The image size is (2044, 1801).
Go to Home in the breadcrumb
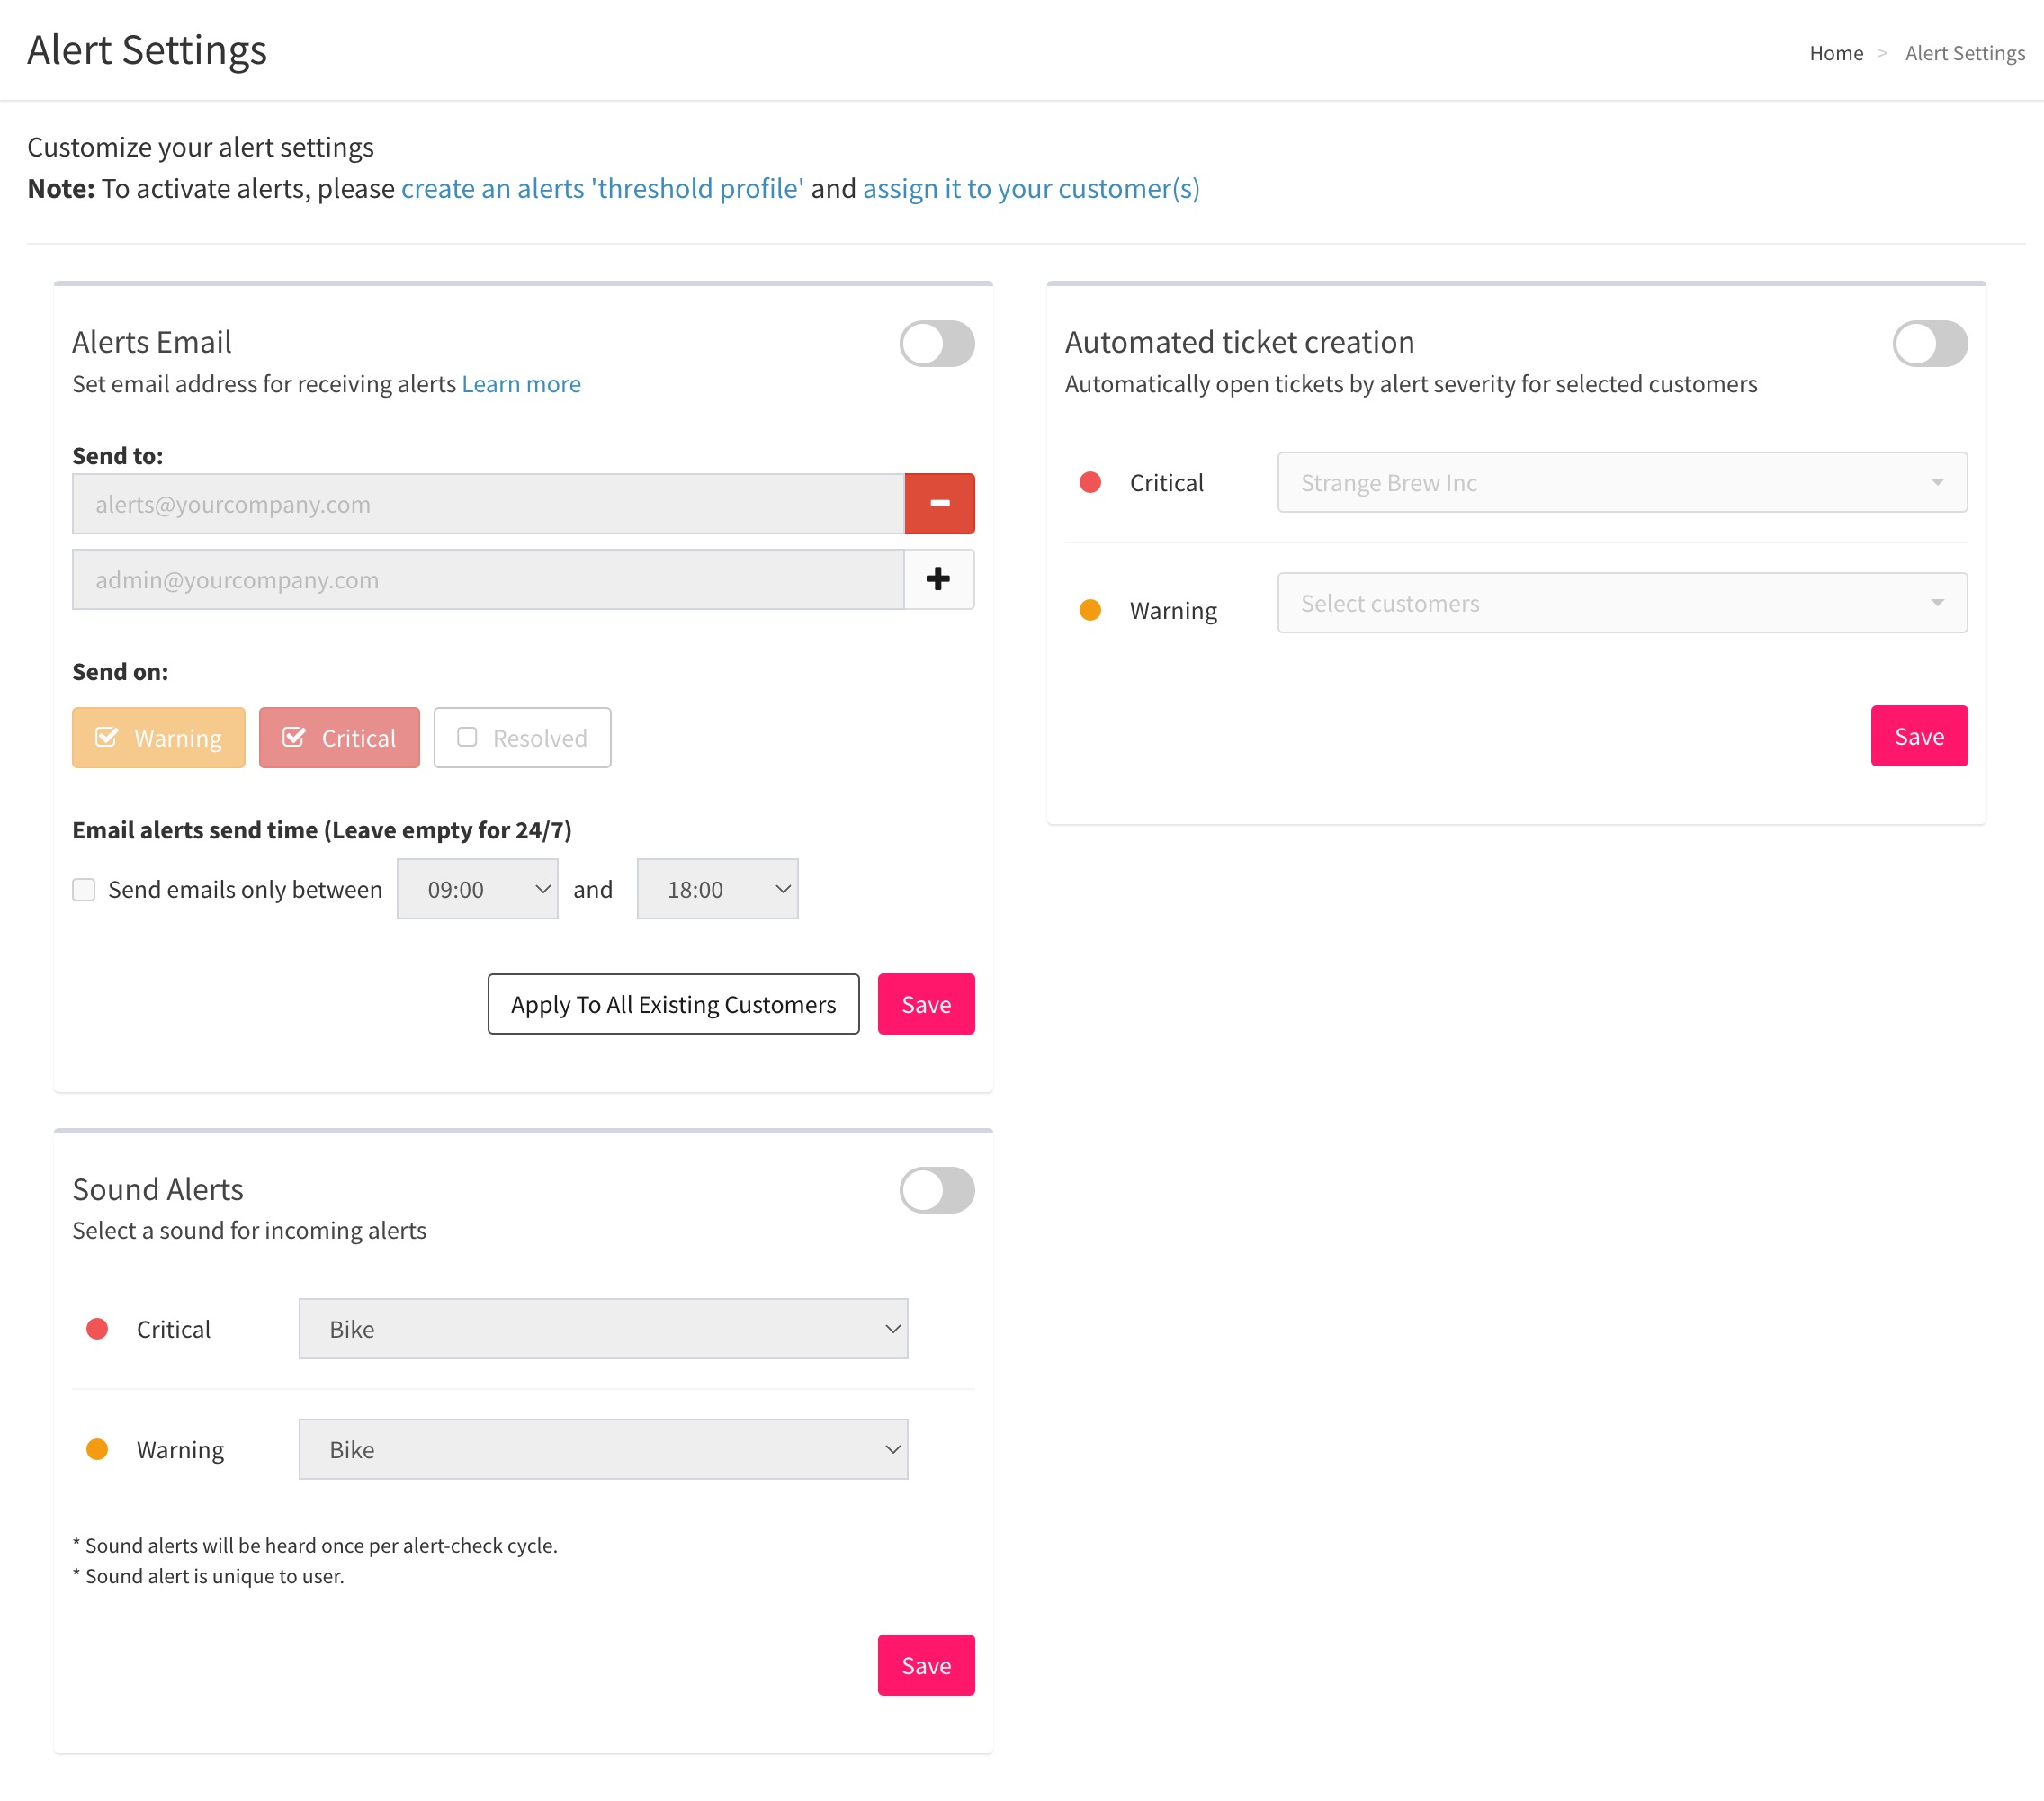(1836, 53)
